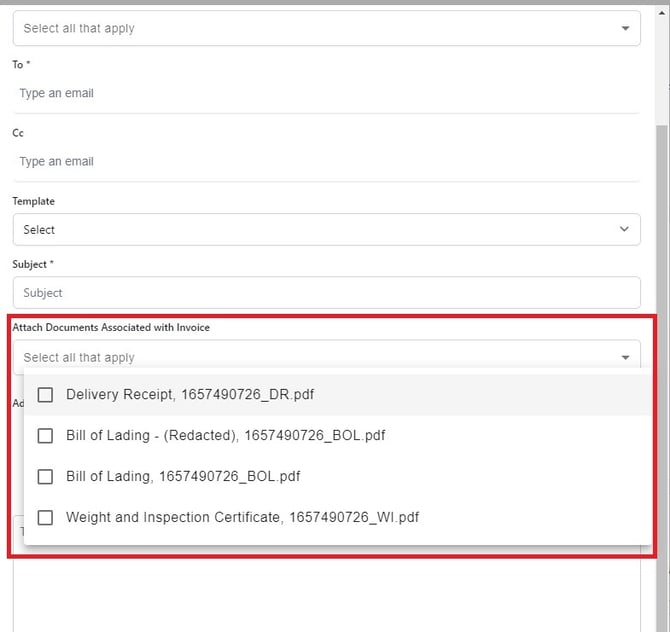Open the top Select all that apply dropdown

coord(326,28)
